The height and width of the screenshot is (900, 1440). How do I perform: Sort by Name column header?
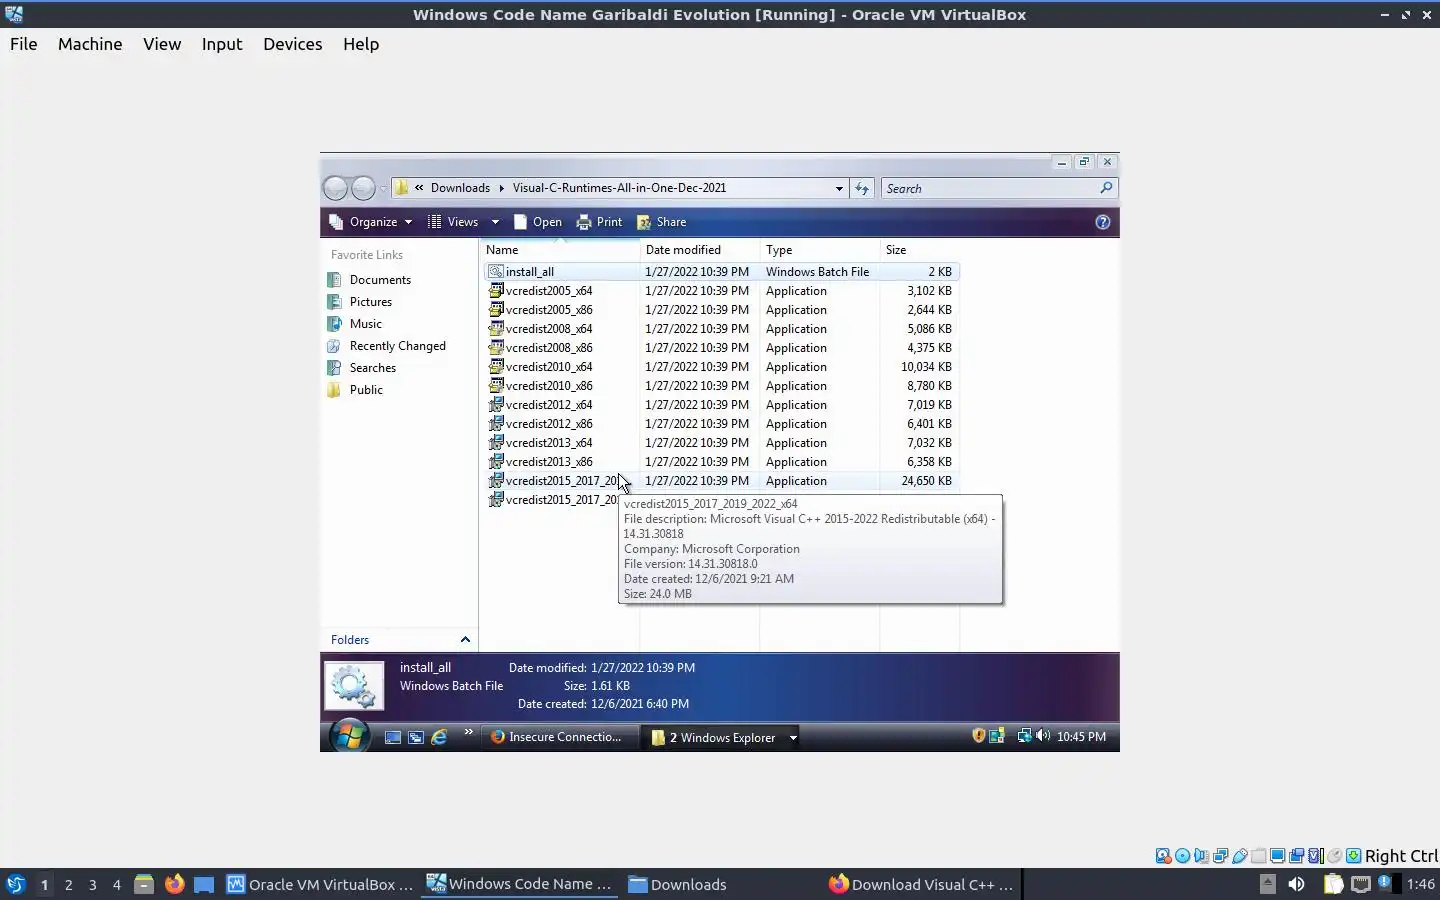tap(560, 250)
